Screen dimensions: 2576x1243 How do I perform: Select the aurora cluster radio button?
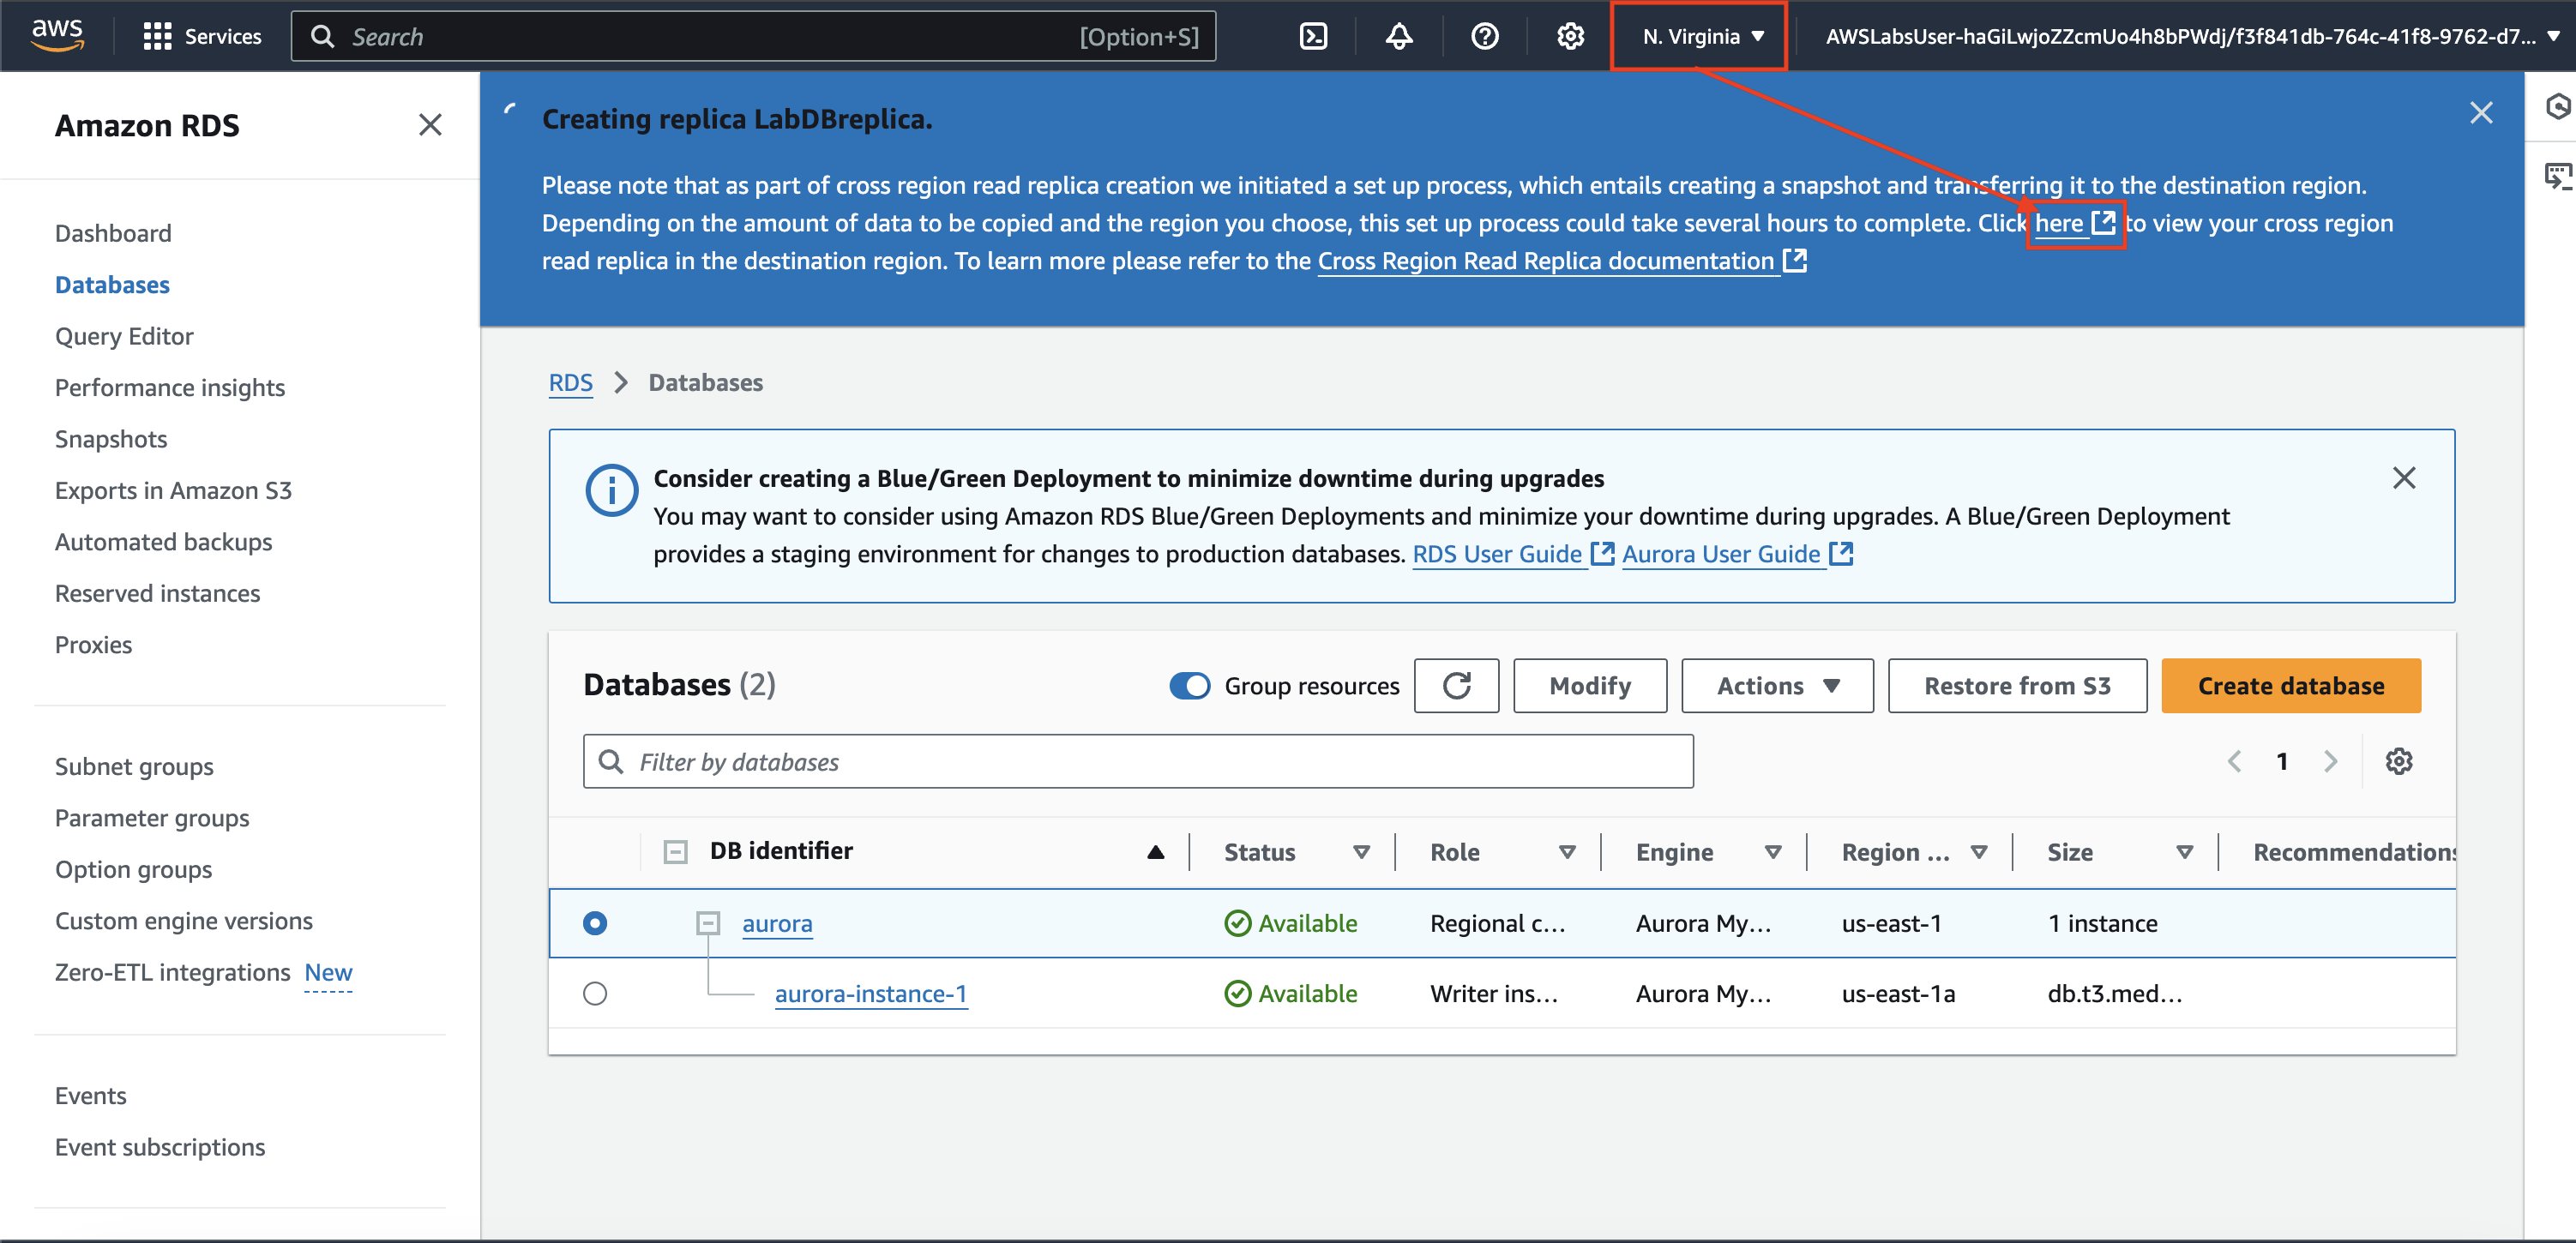595,923
